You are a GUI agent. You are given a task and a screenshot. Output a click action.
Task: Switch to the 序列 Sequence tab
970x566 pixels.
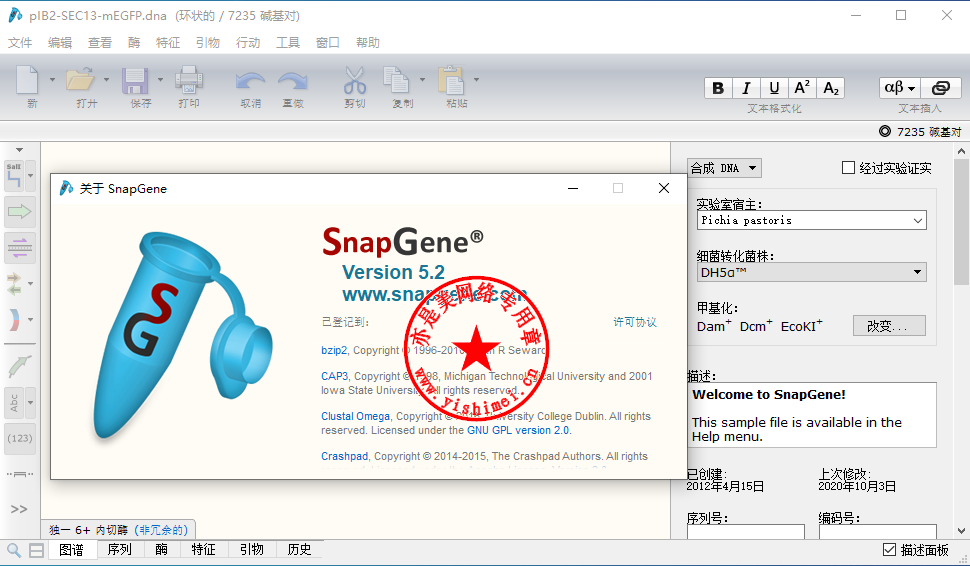119,549
